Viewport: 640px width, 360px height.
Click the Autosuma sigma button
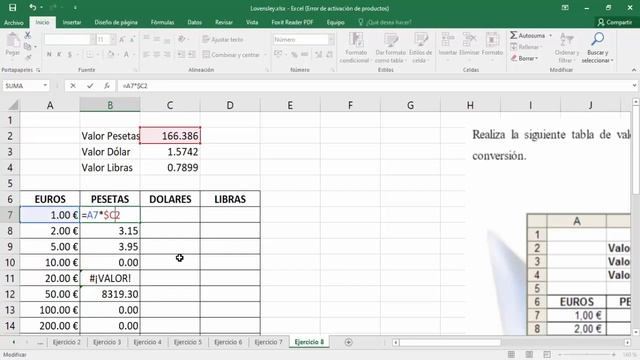coord(527,36)
